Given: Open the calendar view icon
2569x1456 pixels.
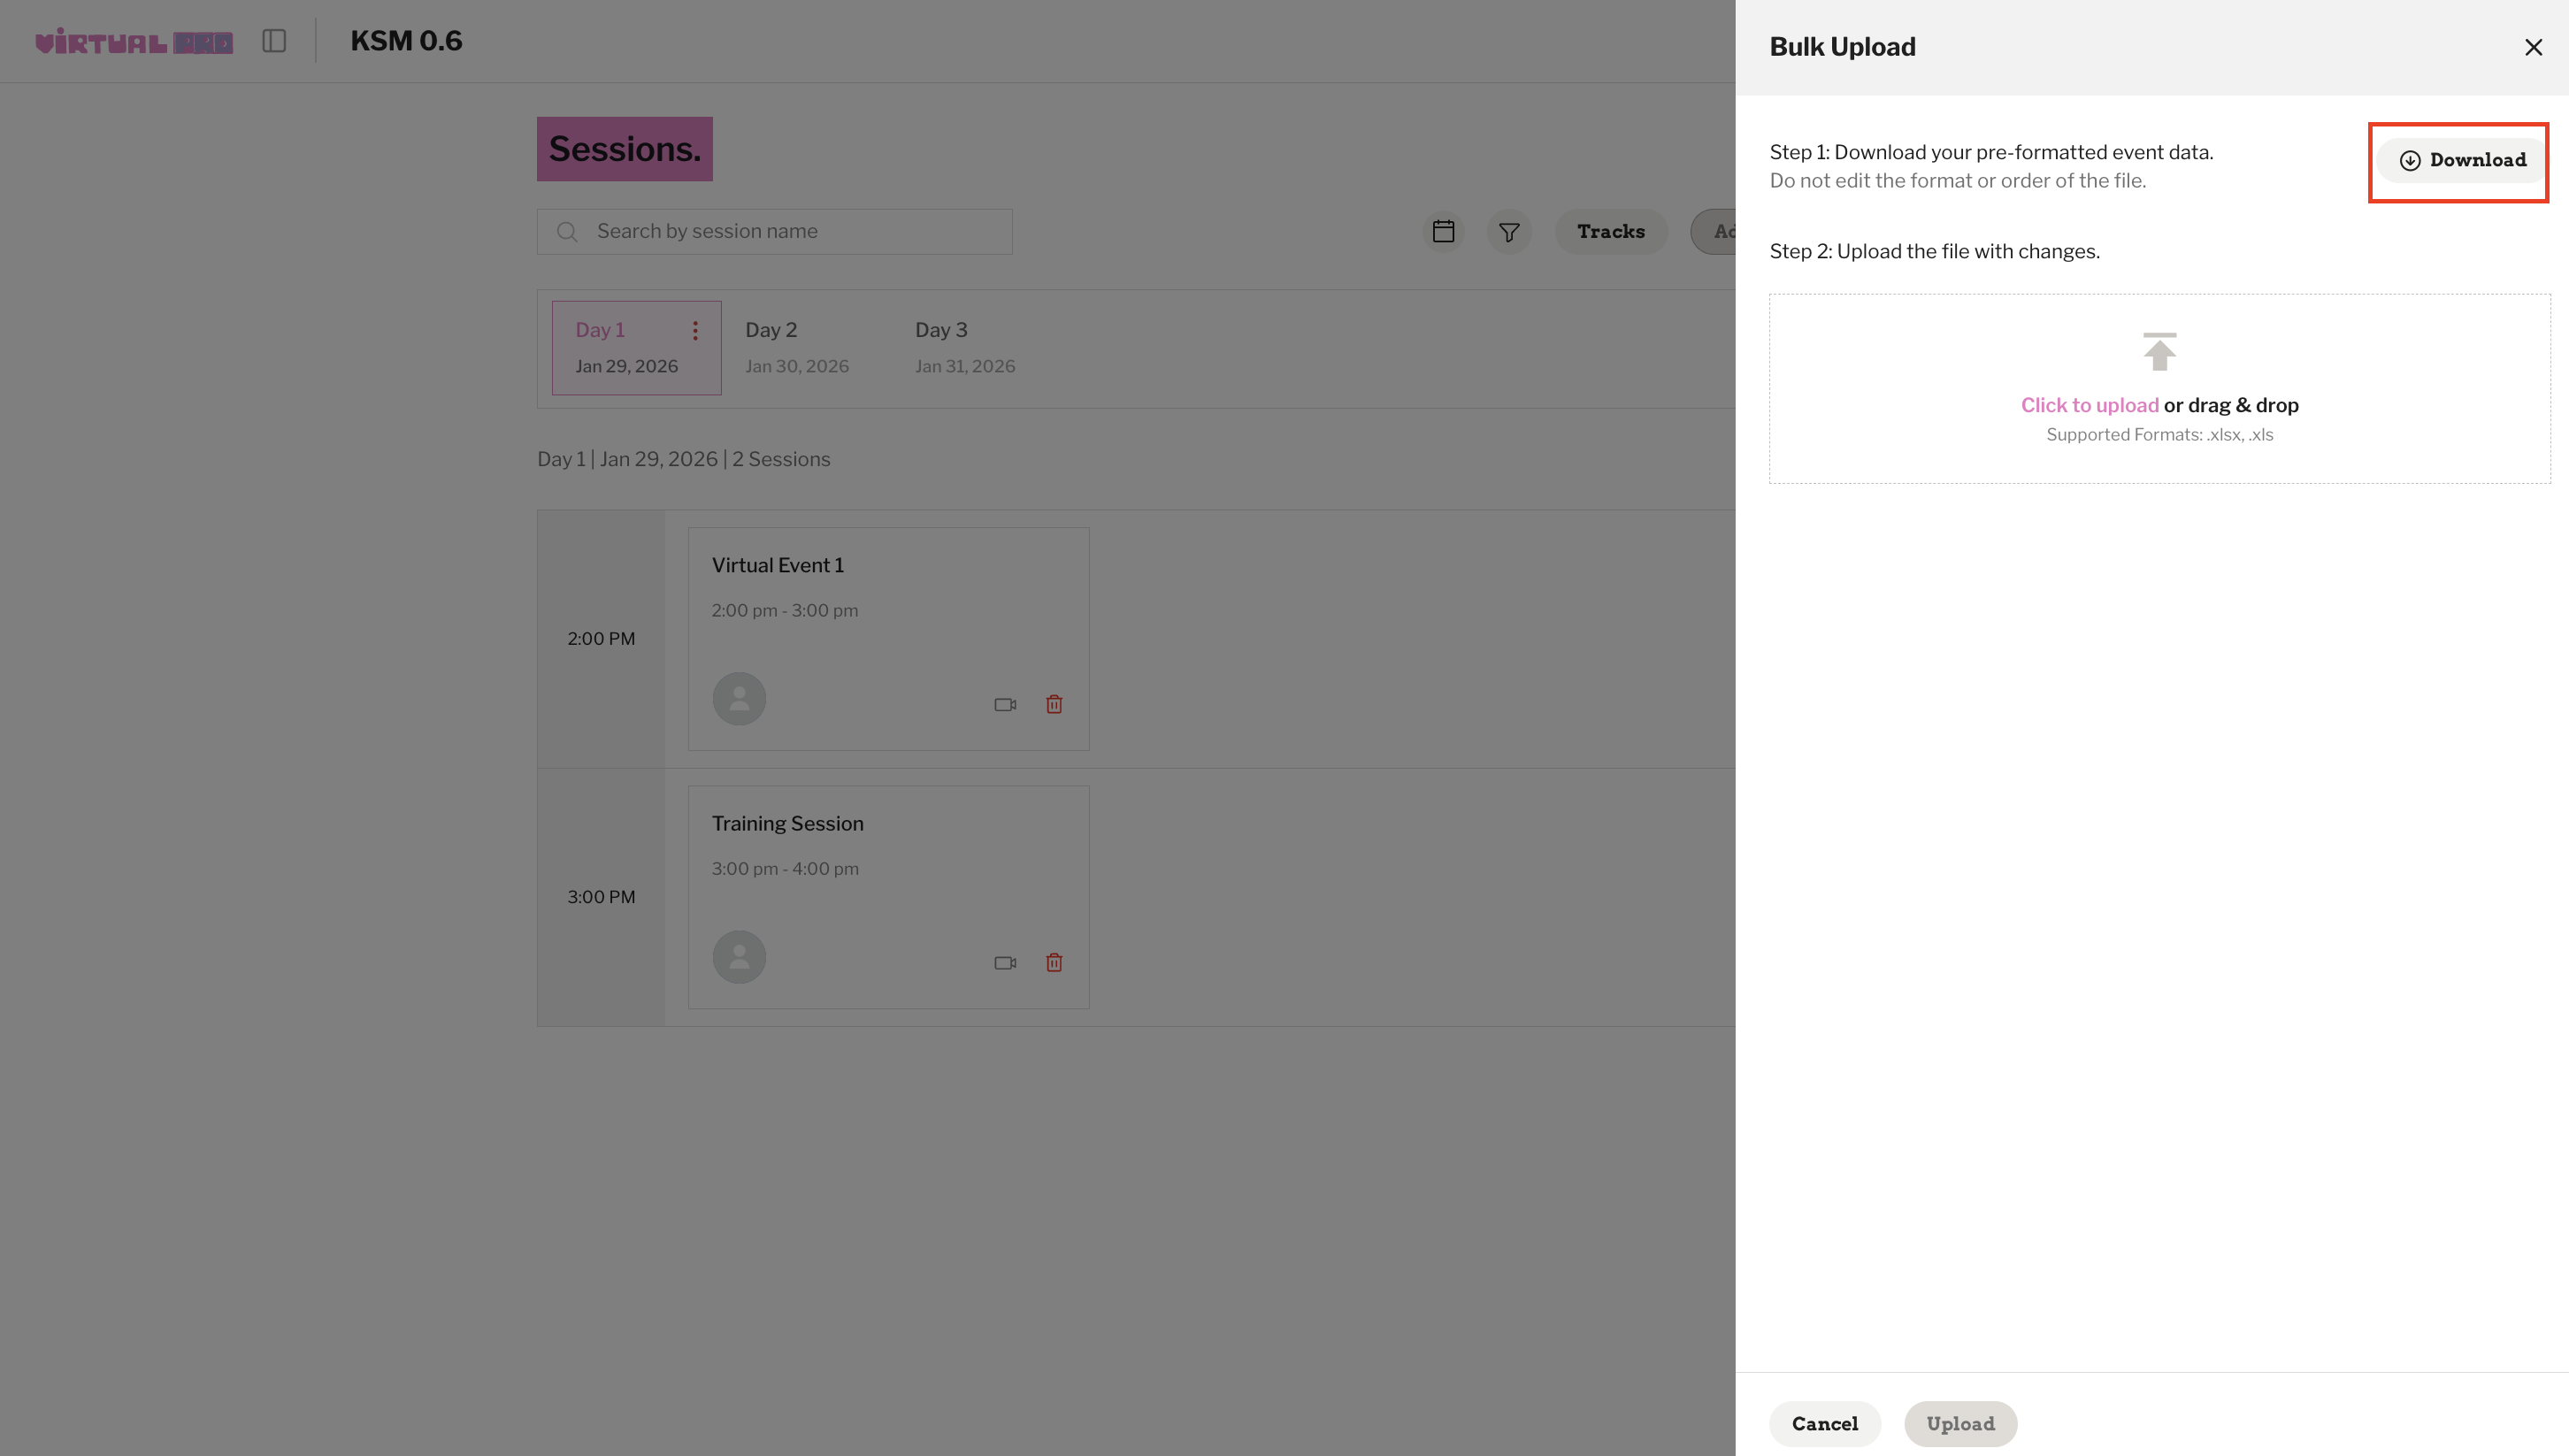Looking at the screenshot, I should [x=1443, y=231].
